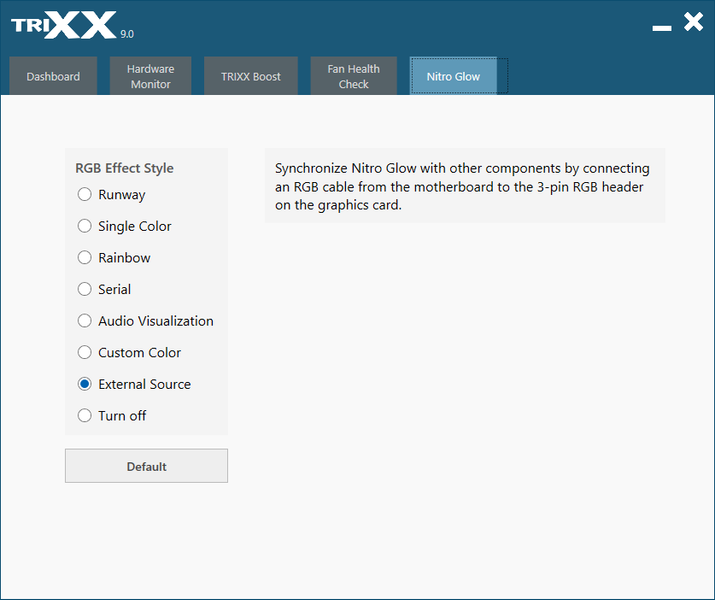The width and height of the screenshot is (715, 600).
Task: Click the RGB Effect Style heading
Action: coord(124,168)
